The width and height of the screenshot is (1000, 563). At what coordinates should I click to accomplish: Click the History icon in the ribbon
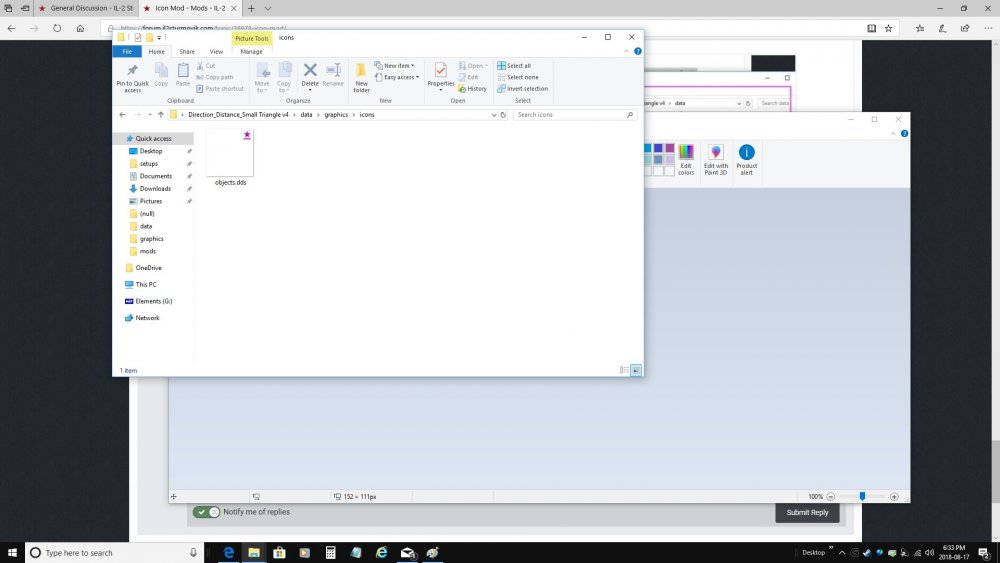click(x=473, y=88)
